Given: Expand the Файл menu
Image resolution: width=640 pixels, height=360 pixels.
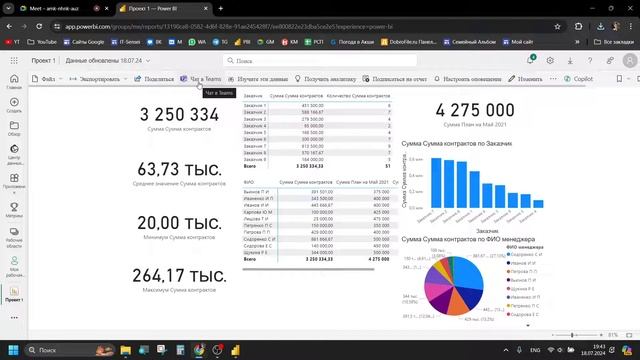Looking at the screenshot, I should point(47,79).
